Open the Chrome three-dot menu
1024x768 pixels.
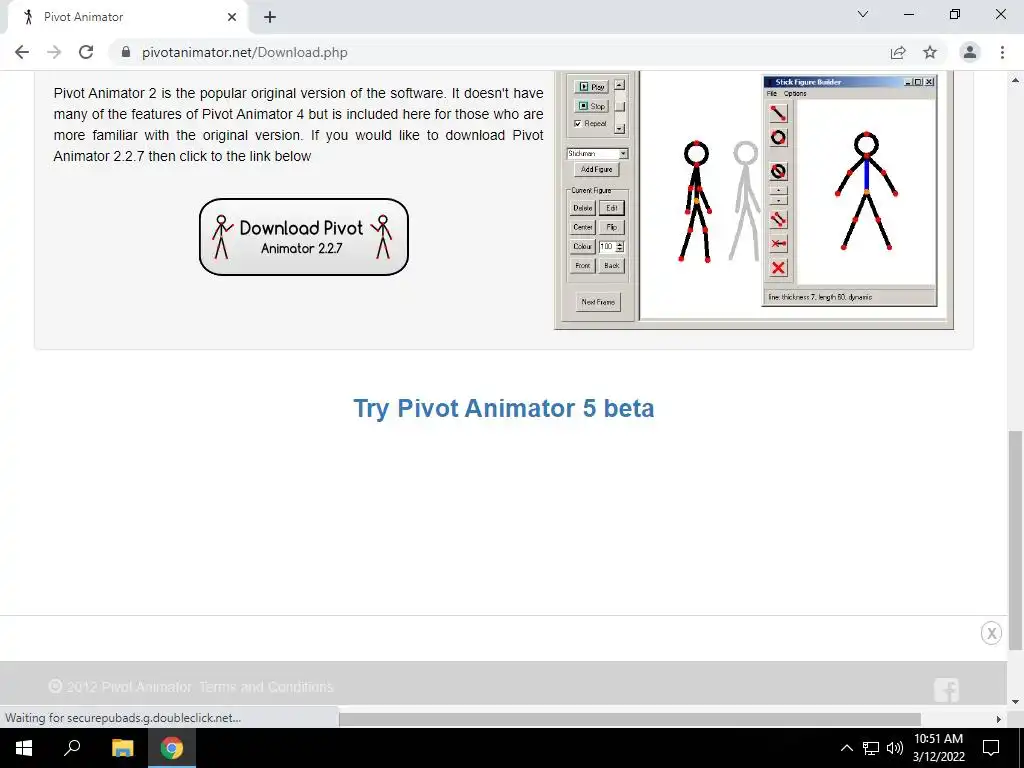point(1002,52)
